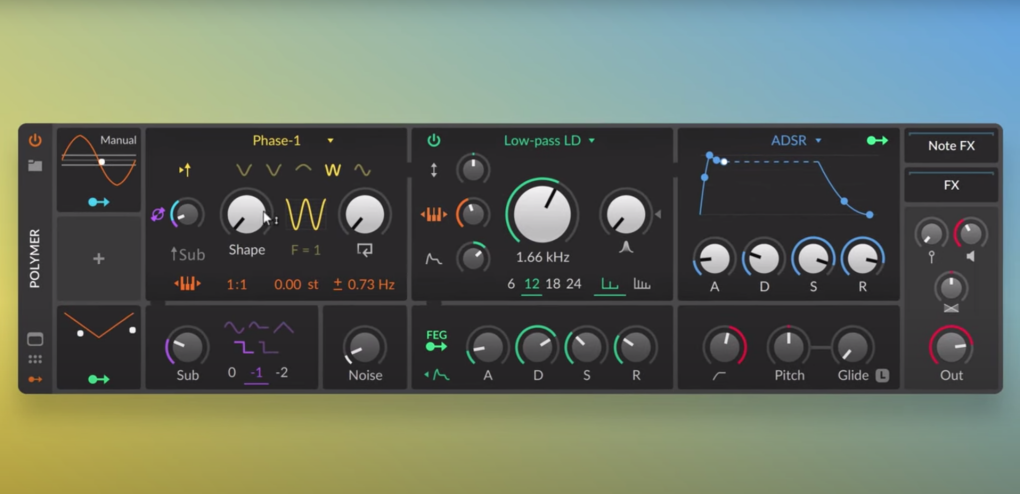Click the yellow waveform display
This screenshot has height=494, width=1020.
click(x=306, y=215)
